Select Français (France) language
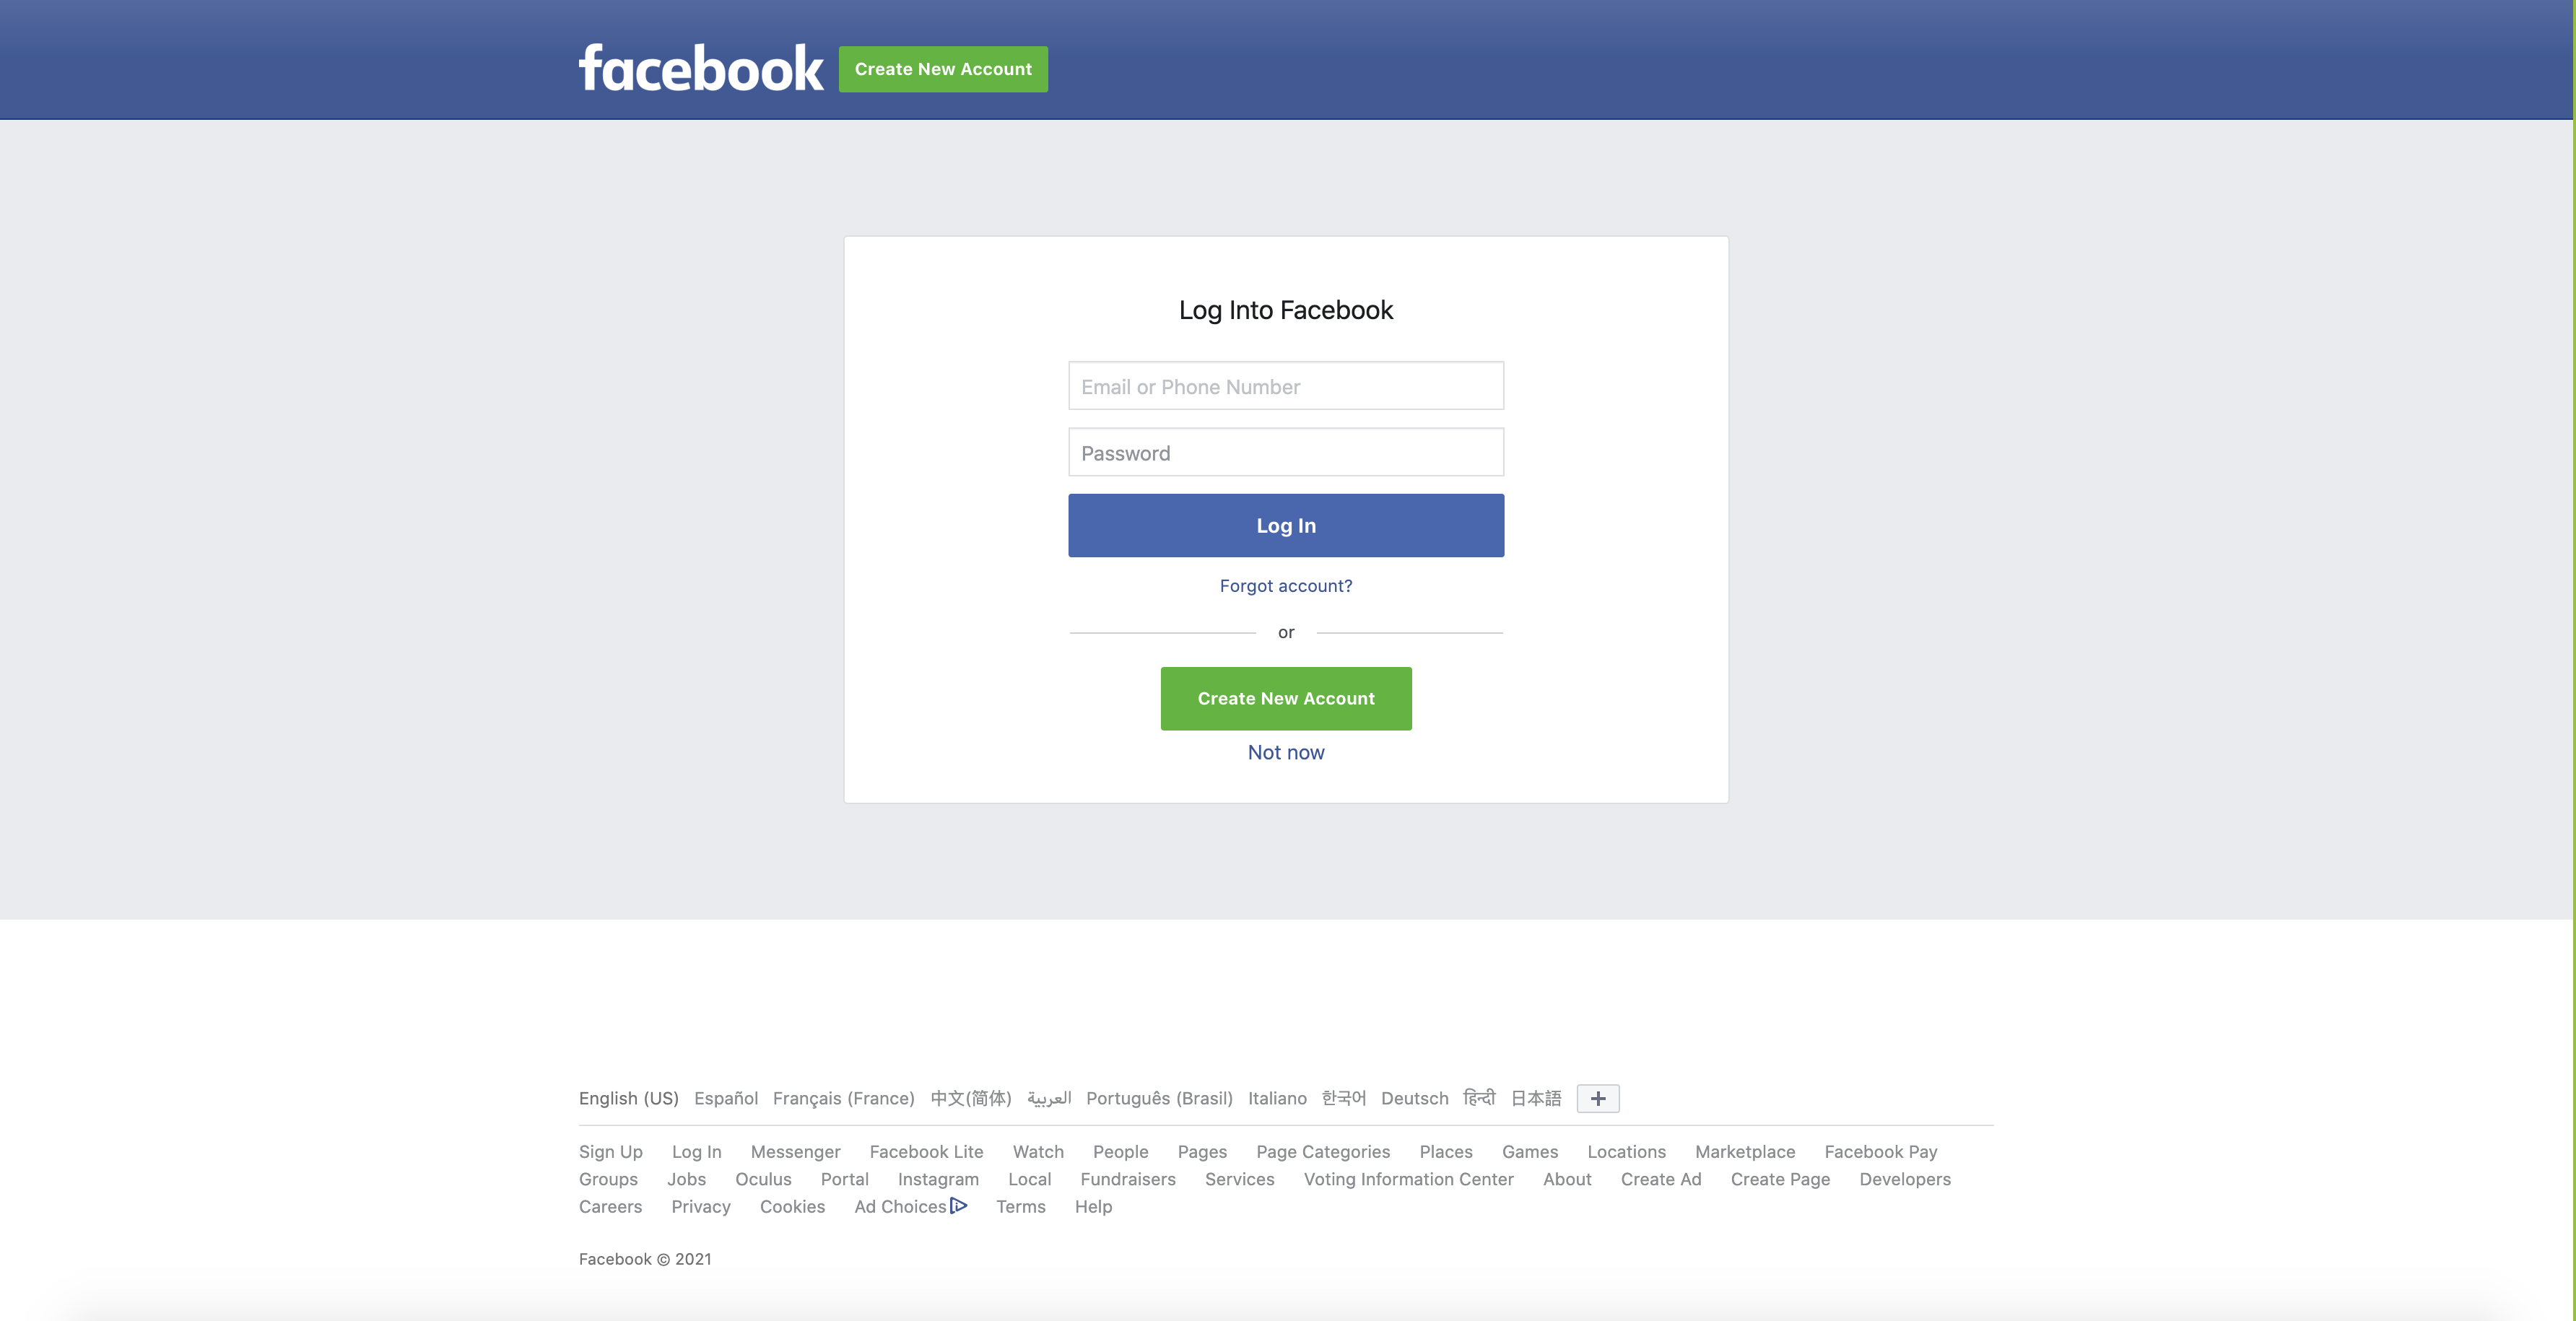2576x1321 pixels. 844,1098
